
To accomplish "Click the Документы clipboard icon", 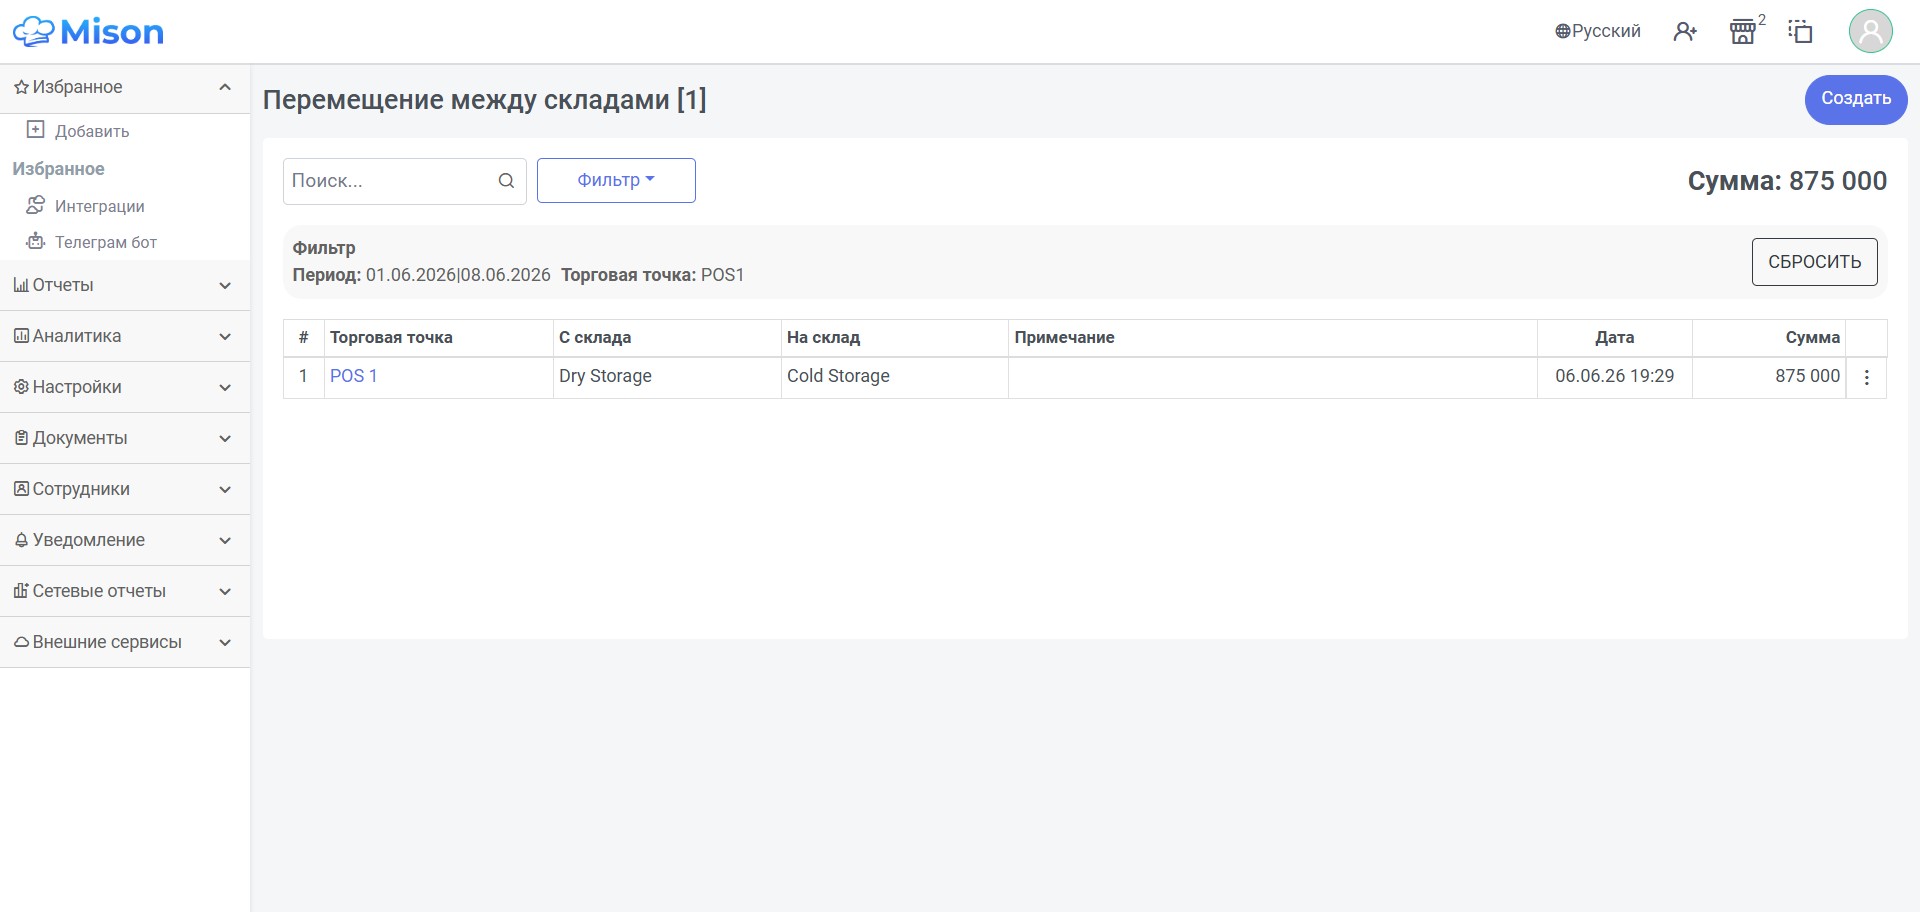I will coord(21,438).
